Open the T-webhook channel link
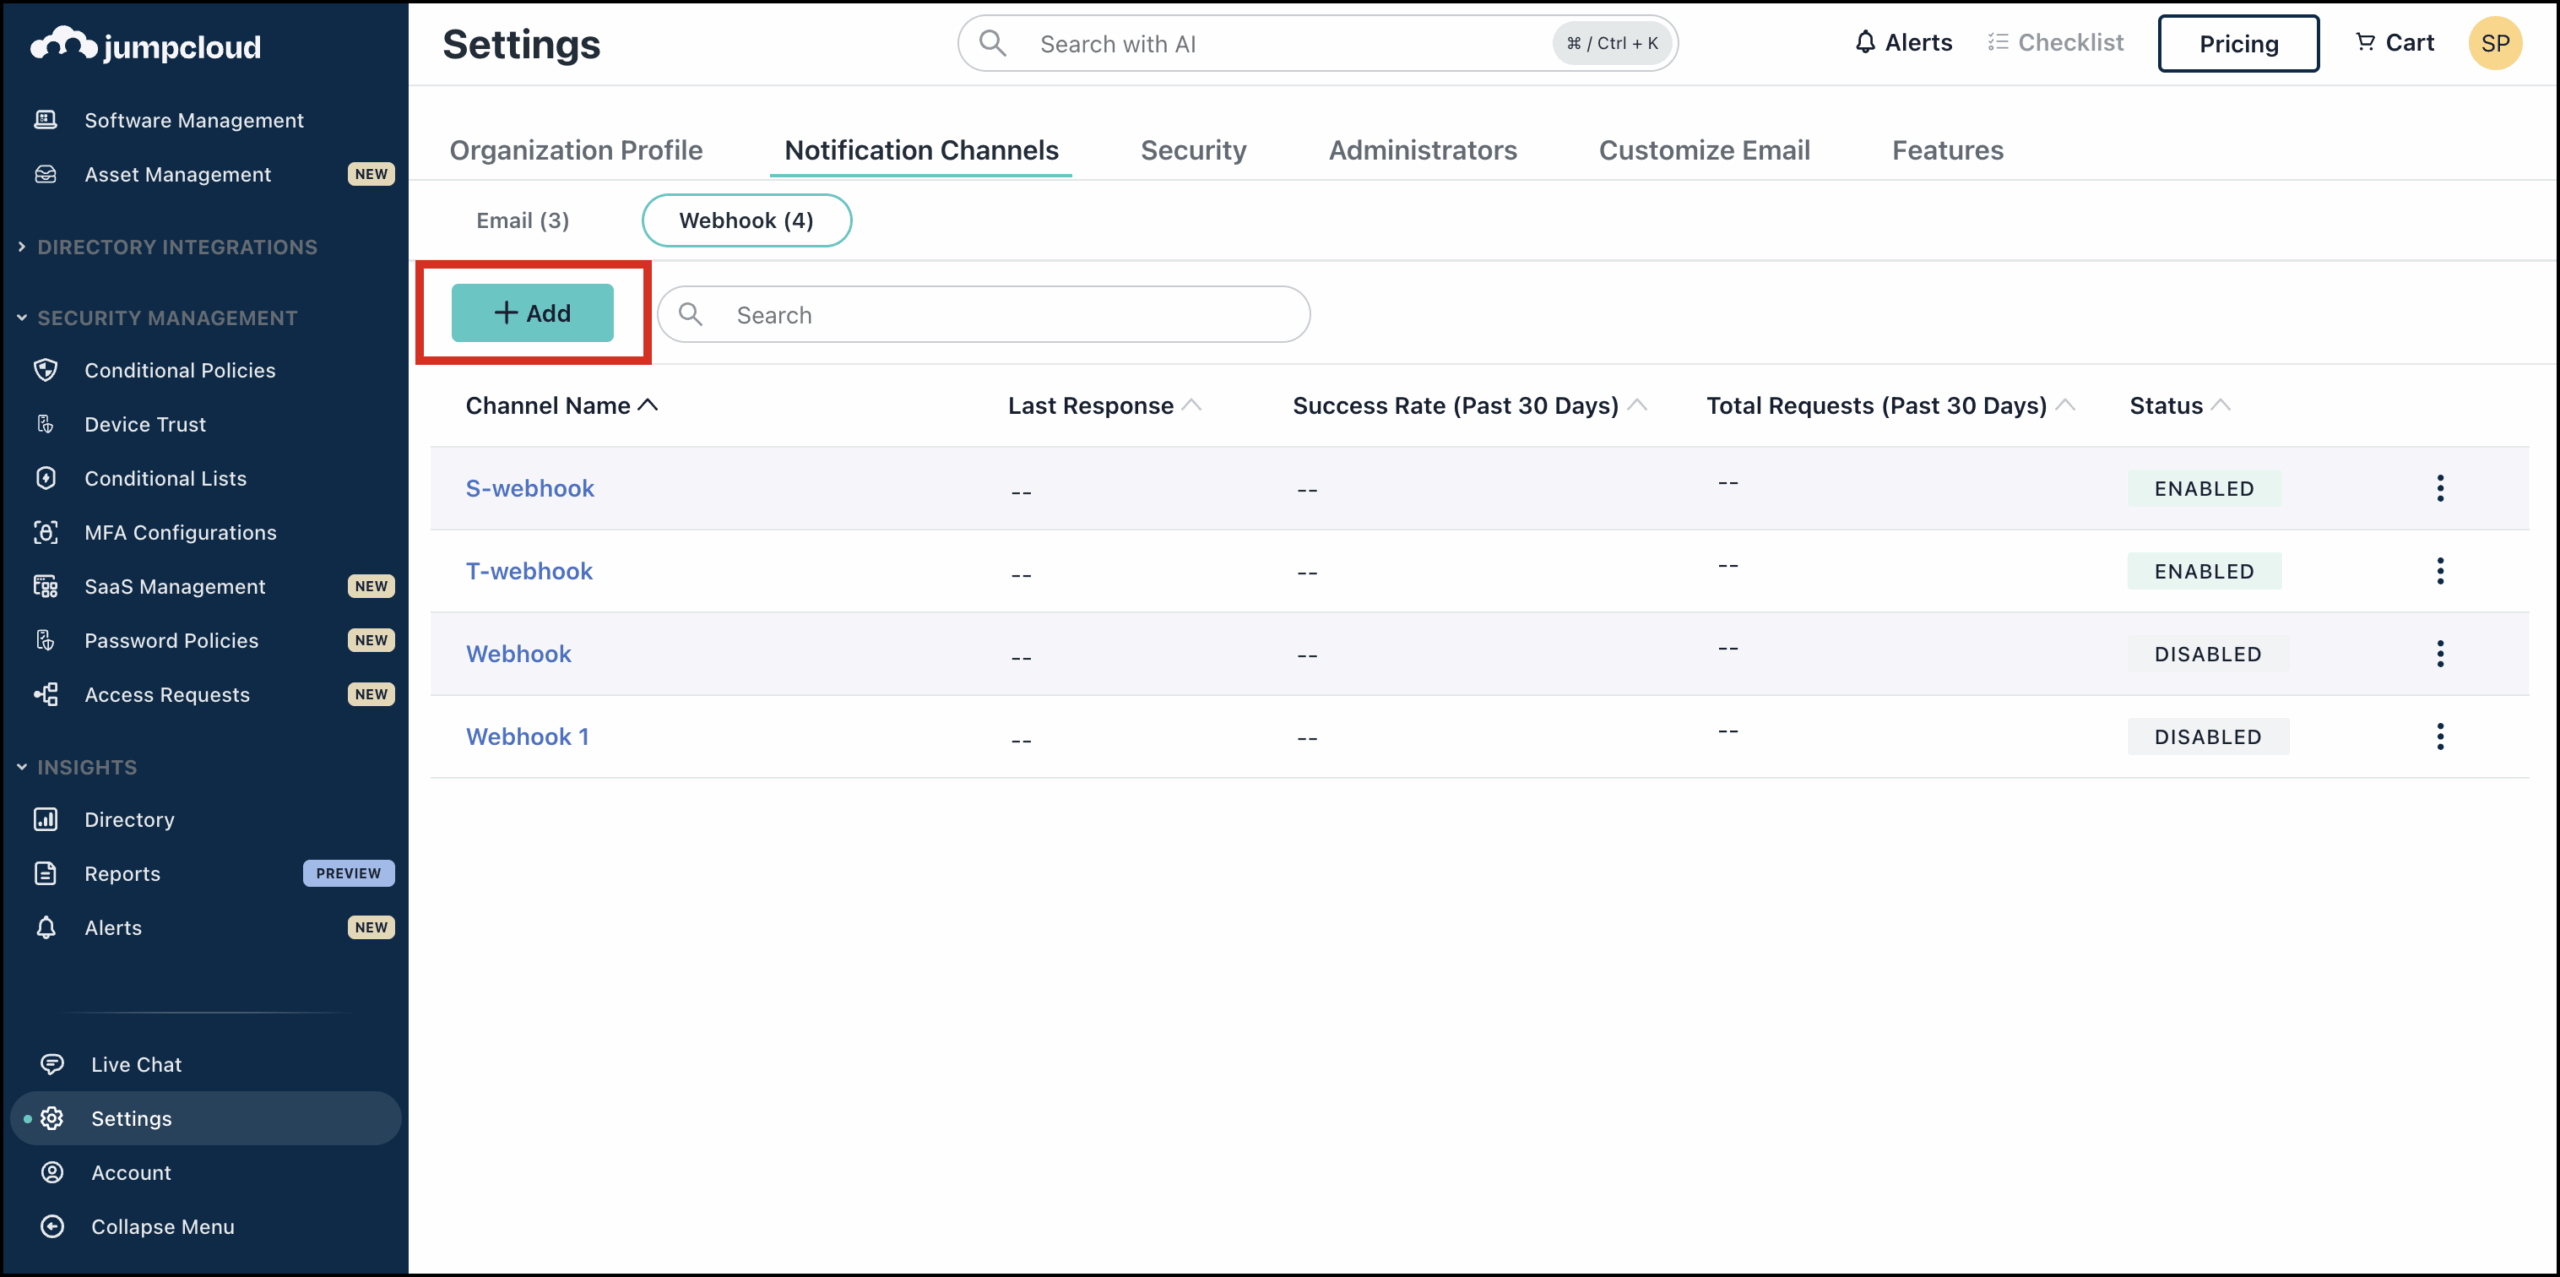This screenshot has width=2560, height=1277. tap(529, 571)
